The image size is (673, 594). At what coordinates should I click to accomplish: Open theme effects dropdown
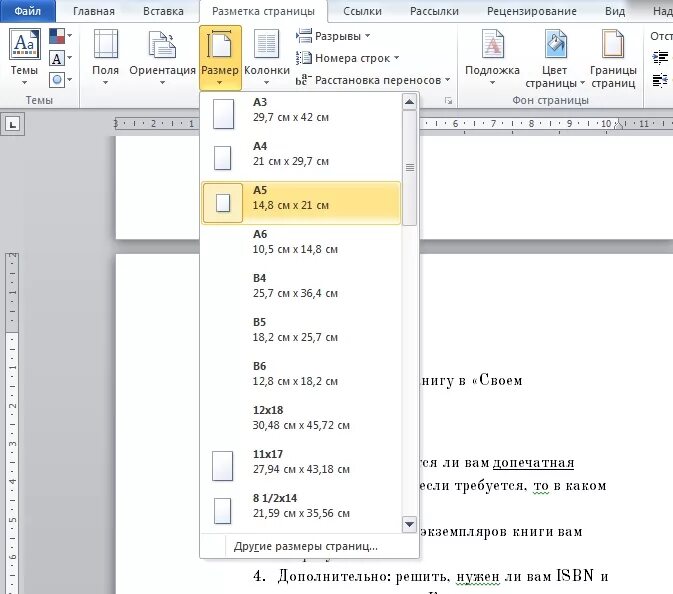coord(60,80)
